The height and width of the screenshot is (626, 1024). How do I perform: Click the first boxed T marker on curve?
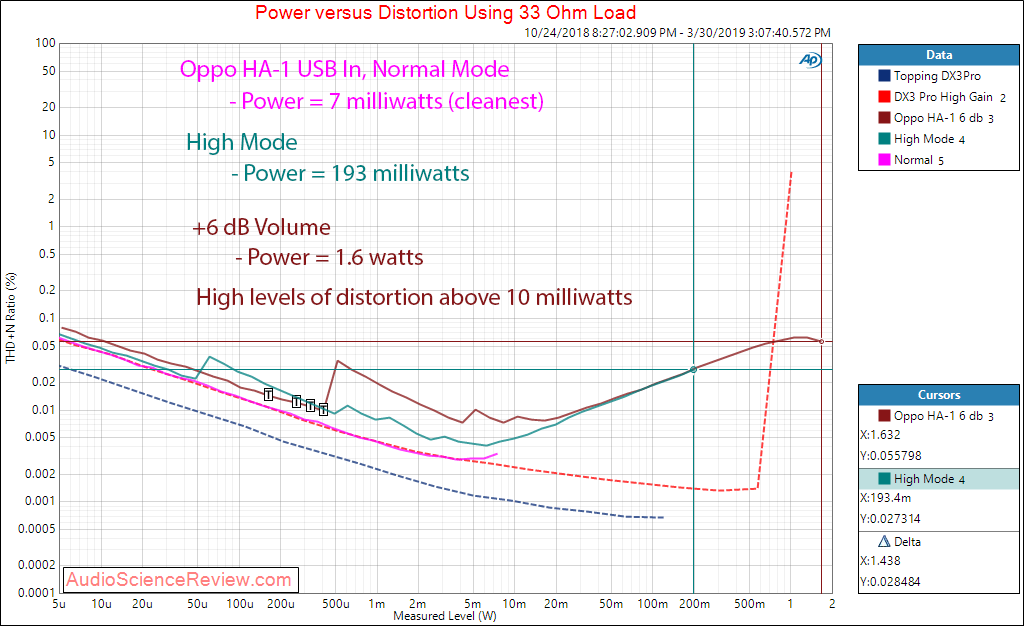[x=268, y=394]
